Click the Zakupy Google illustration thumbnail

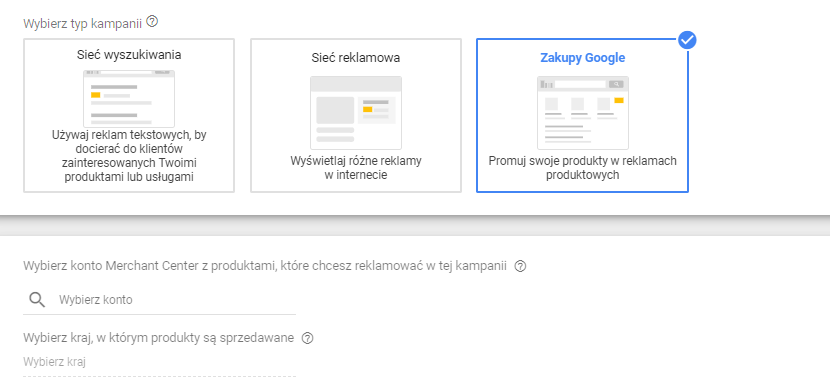pos(583,113)
